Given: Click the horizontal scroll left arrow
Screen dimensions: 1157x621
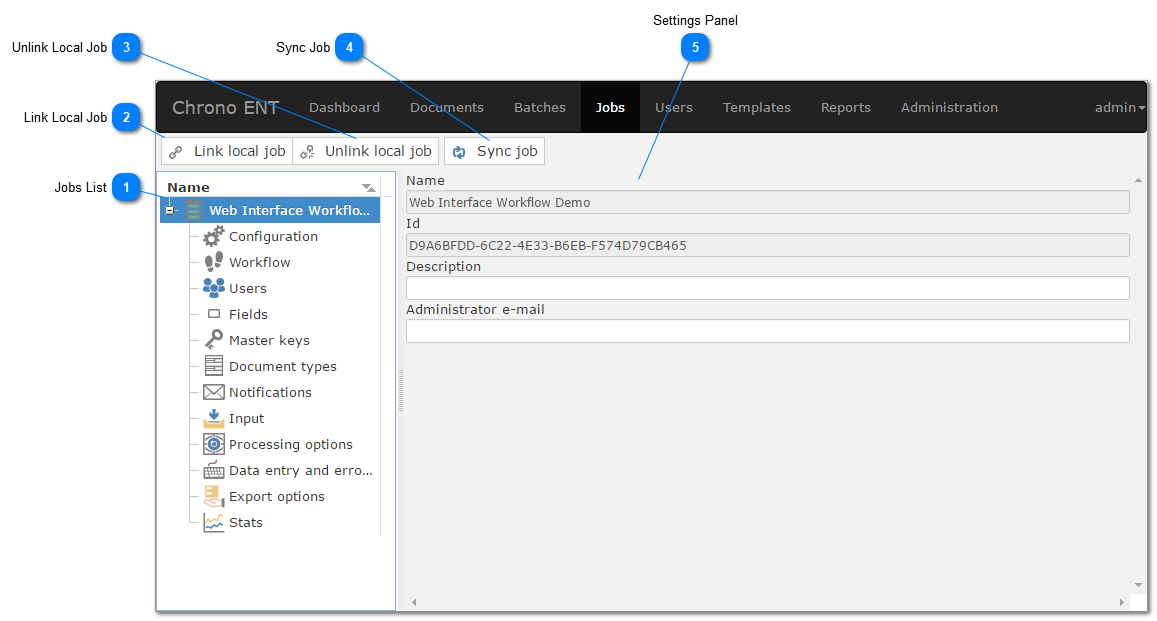Looking at the screenshot, I should [x=414, y=603].
